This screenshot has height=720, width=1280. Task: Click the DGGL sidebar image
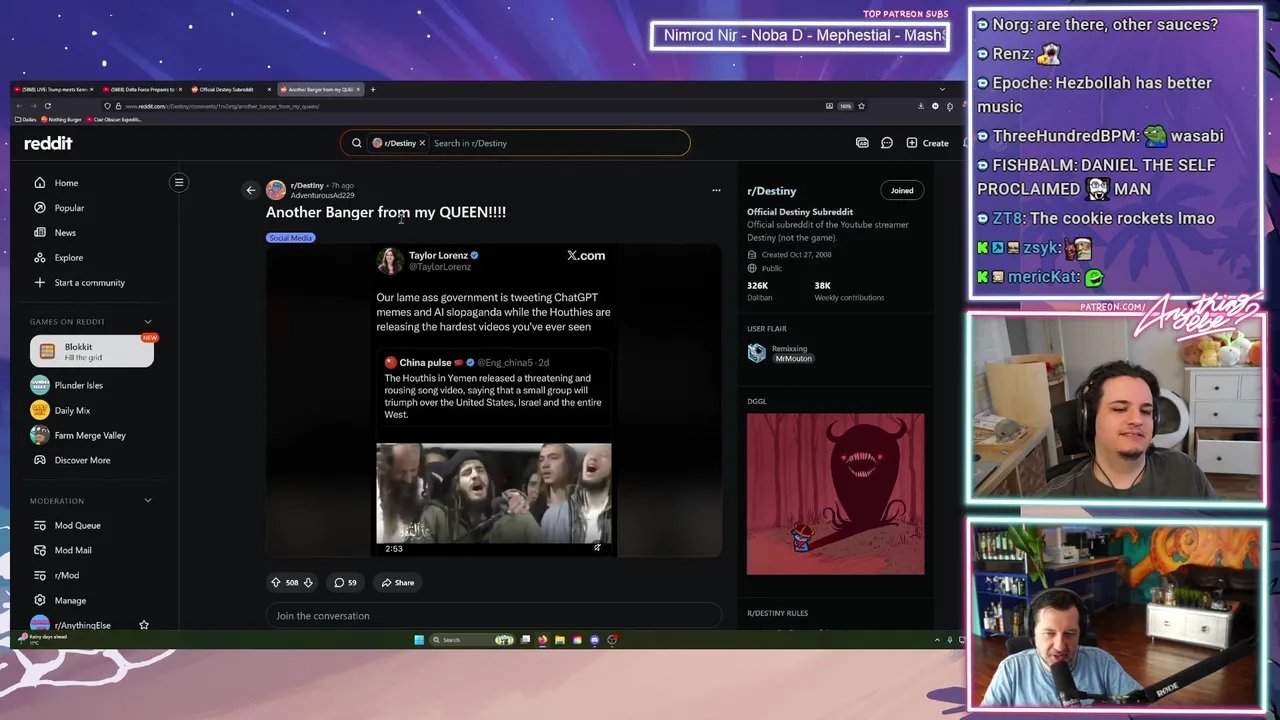(x=835, y=494)
